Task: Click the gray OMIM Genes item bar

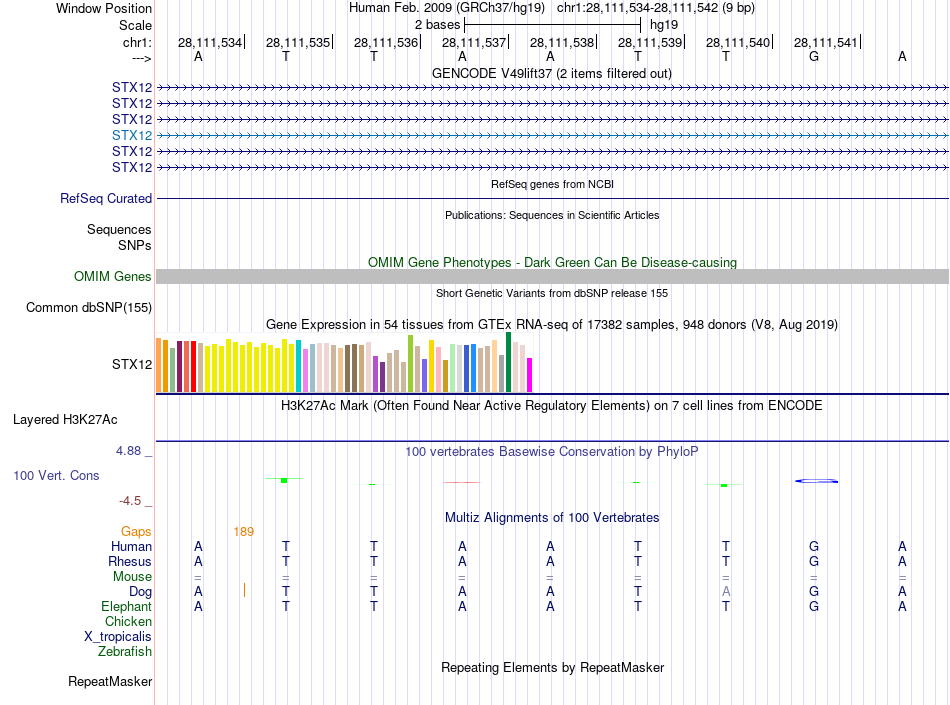Action: coord(552,277)
